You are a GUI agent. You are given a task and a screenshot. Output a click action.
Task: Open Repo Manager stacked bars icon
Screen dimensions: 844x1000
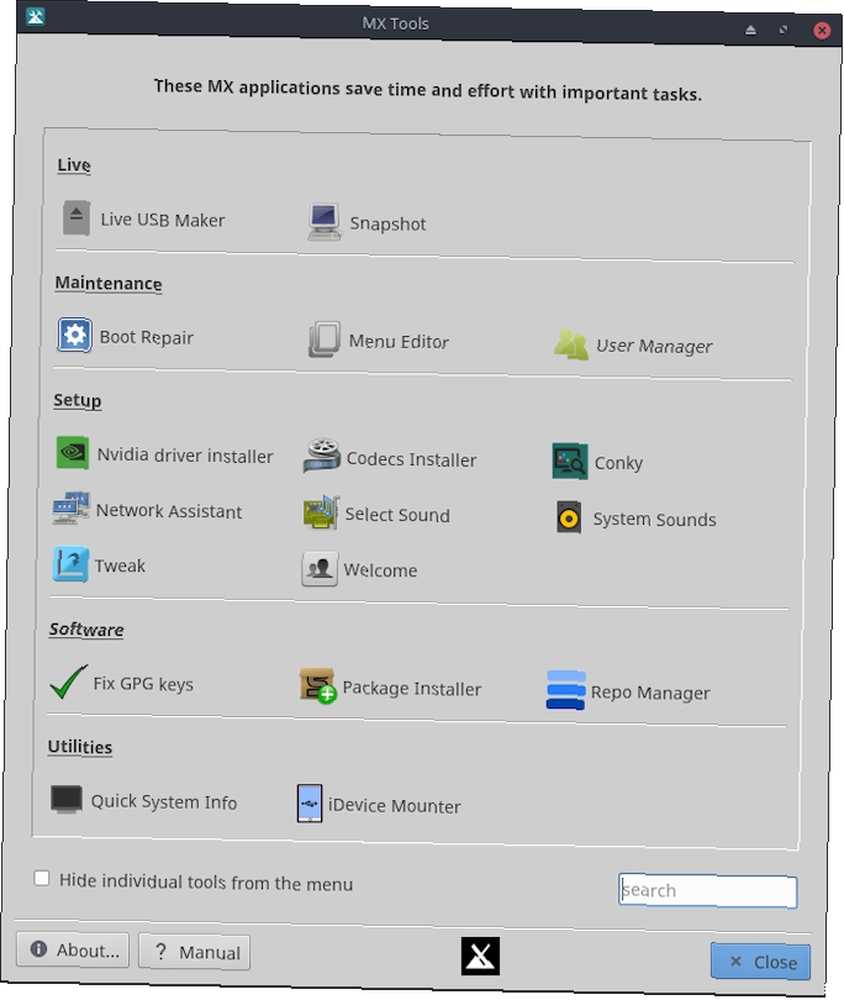(x=565, y=690)
